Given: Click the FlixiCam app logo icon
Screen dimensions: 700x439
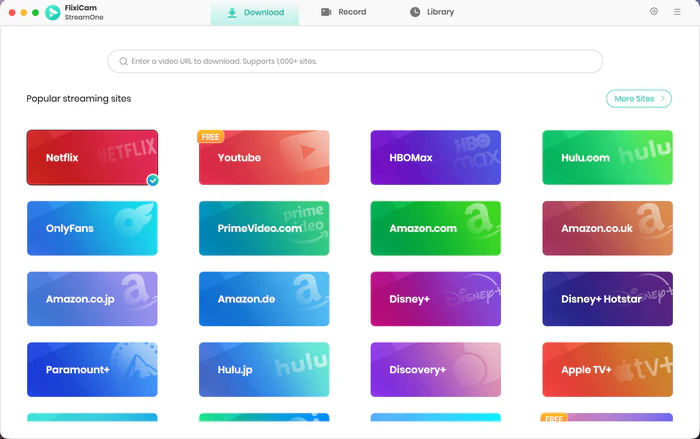Looking at the screenshot, I should pos(52,13).
